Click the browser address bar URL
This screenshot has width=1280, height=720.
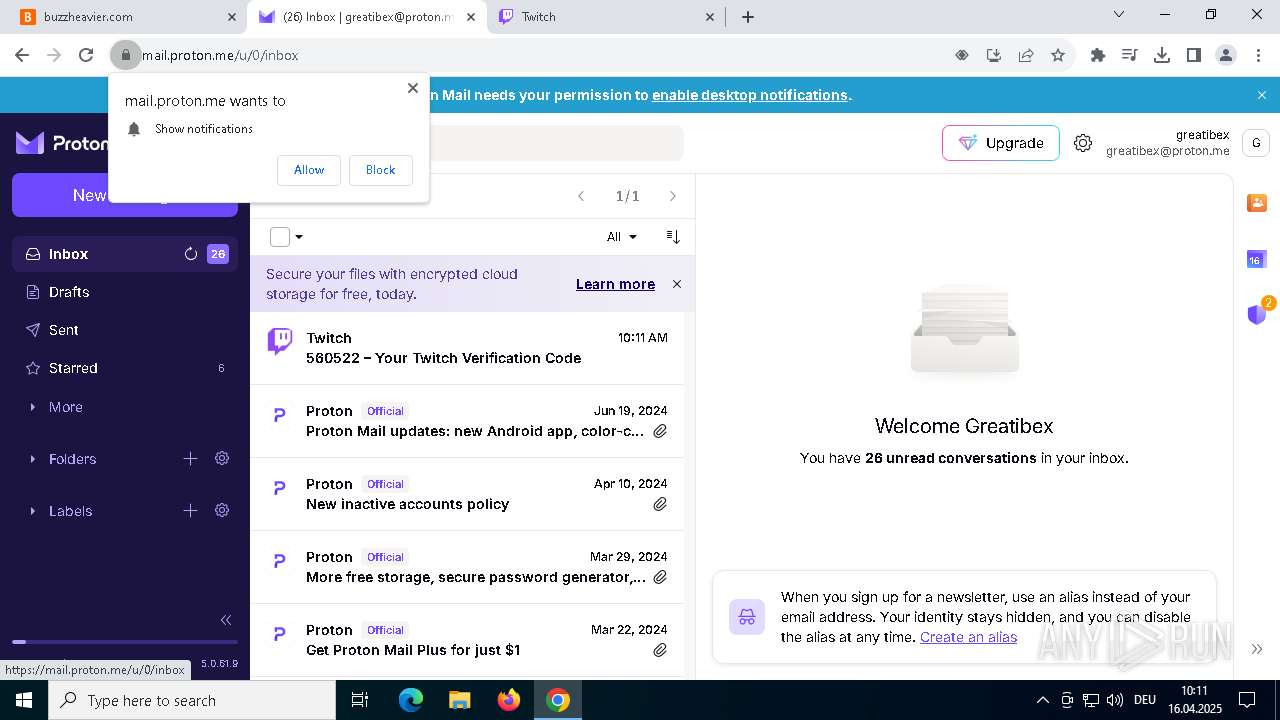[x=220, y=55]
